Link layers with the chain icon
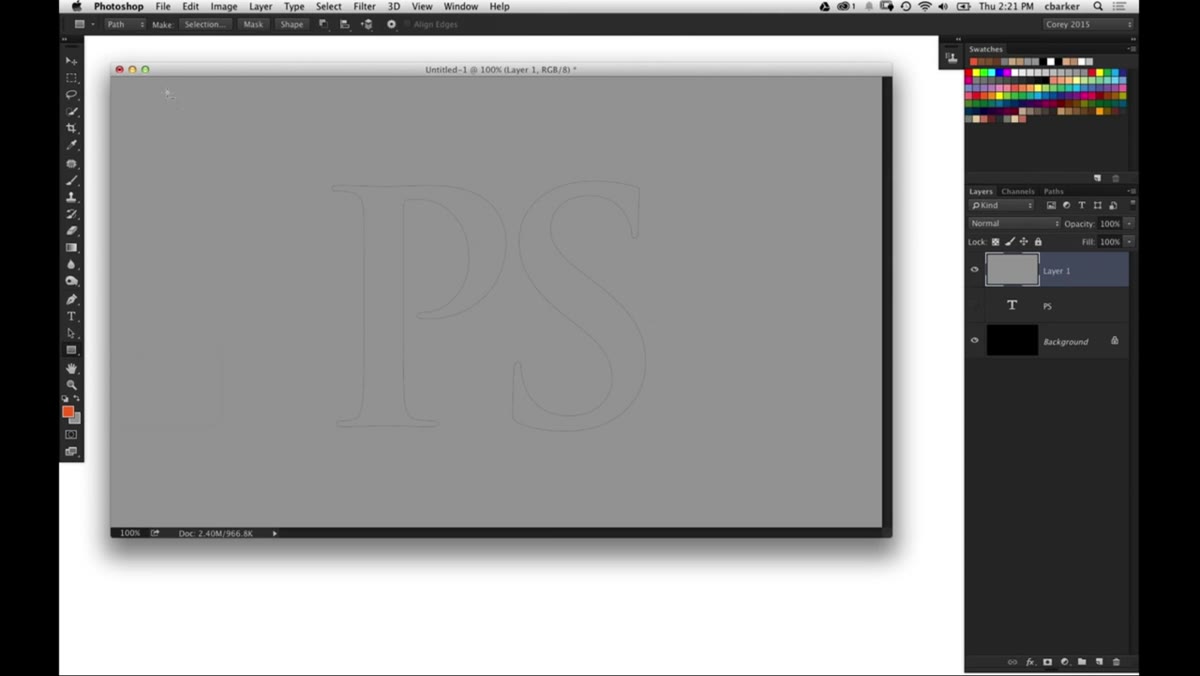The image size is (1200, 676). coord(1012,662)
